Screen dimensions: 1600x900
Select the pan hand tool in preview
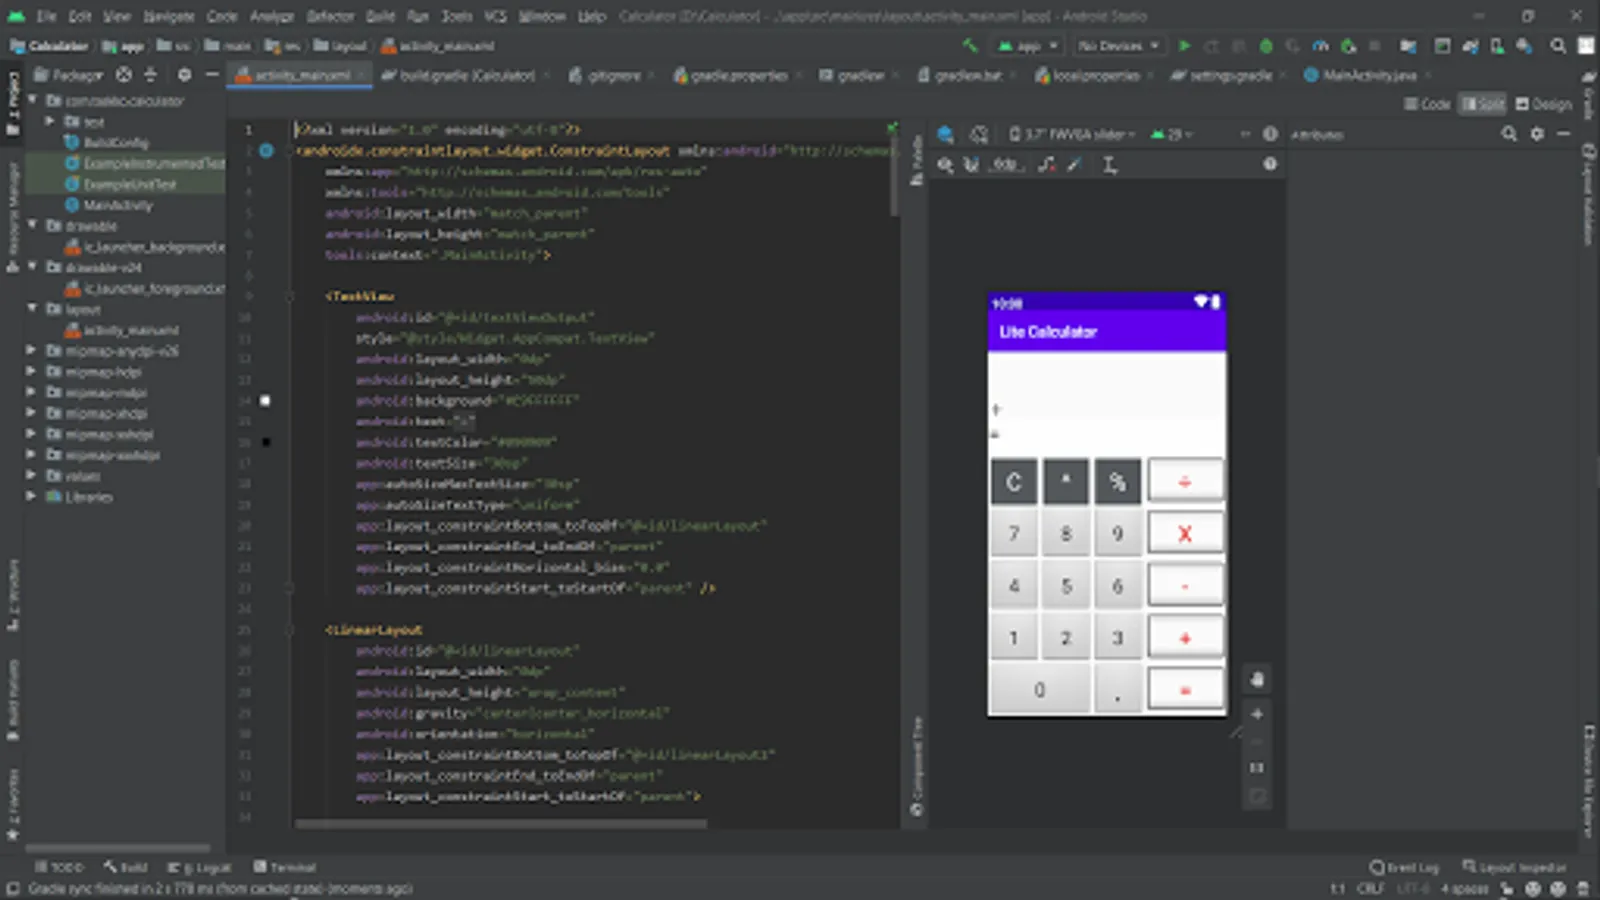coord(1257,680)
